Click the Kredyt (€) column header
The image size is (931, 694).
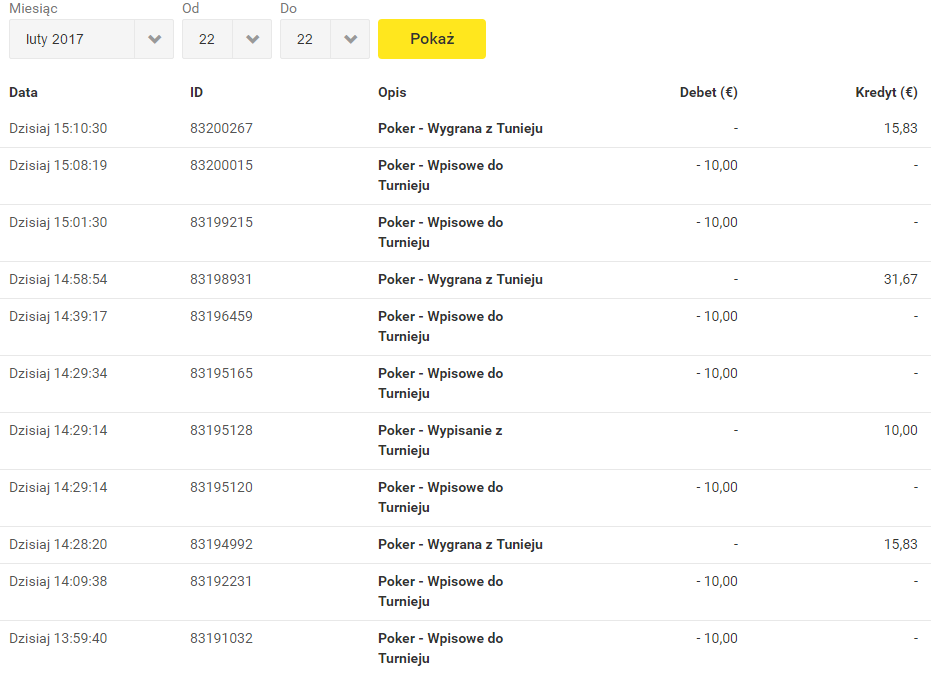[x=886, y=93]
